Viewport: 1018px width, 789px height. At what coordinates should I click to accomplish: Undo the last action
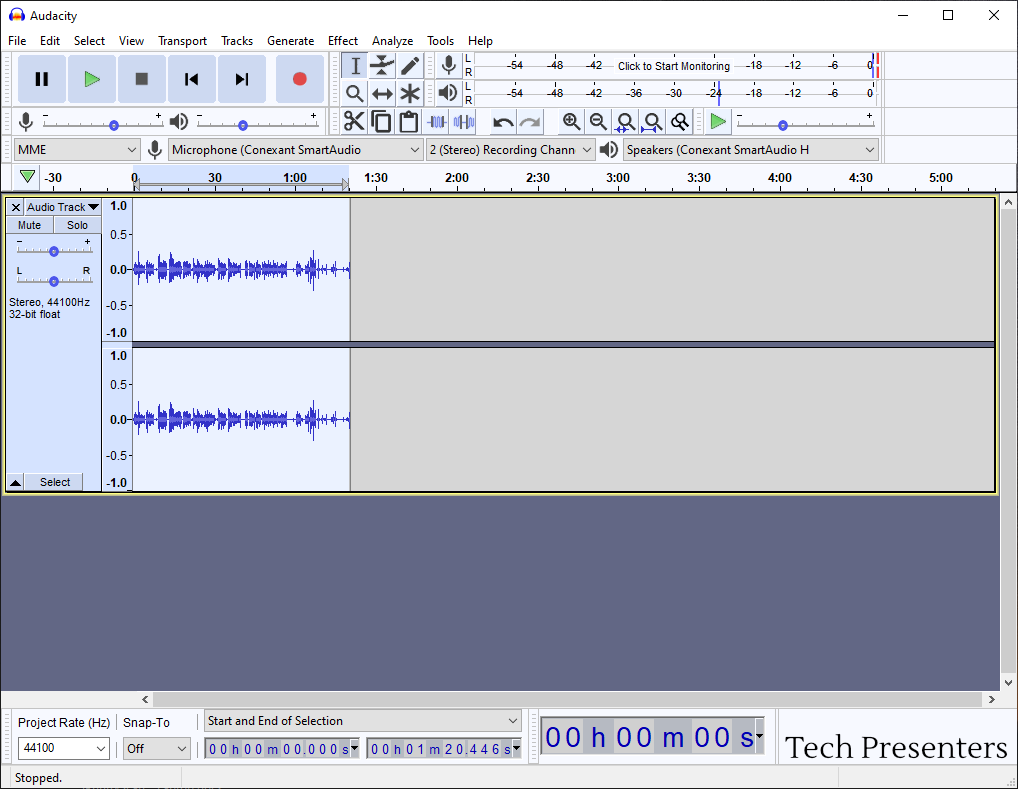[503, 121]
